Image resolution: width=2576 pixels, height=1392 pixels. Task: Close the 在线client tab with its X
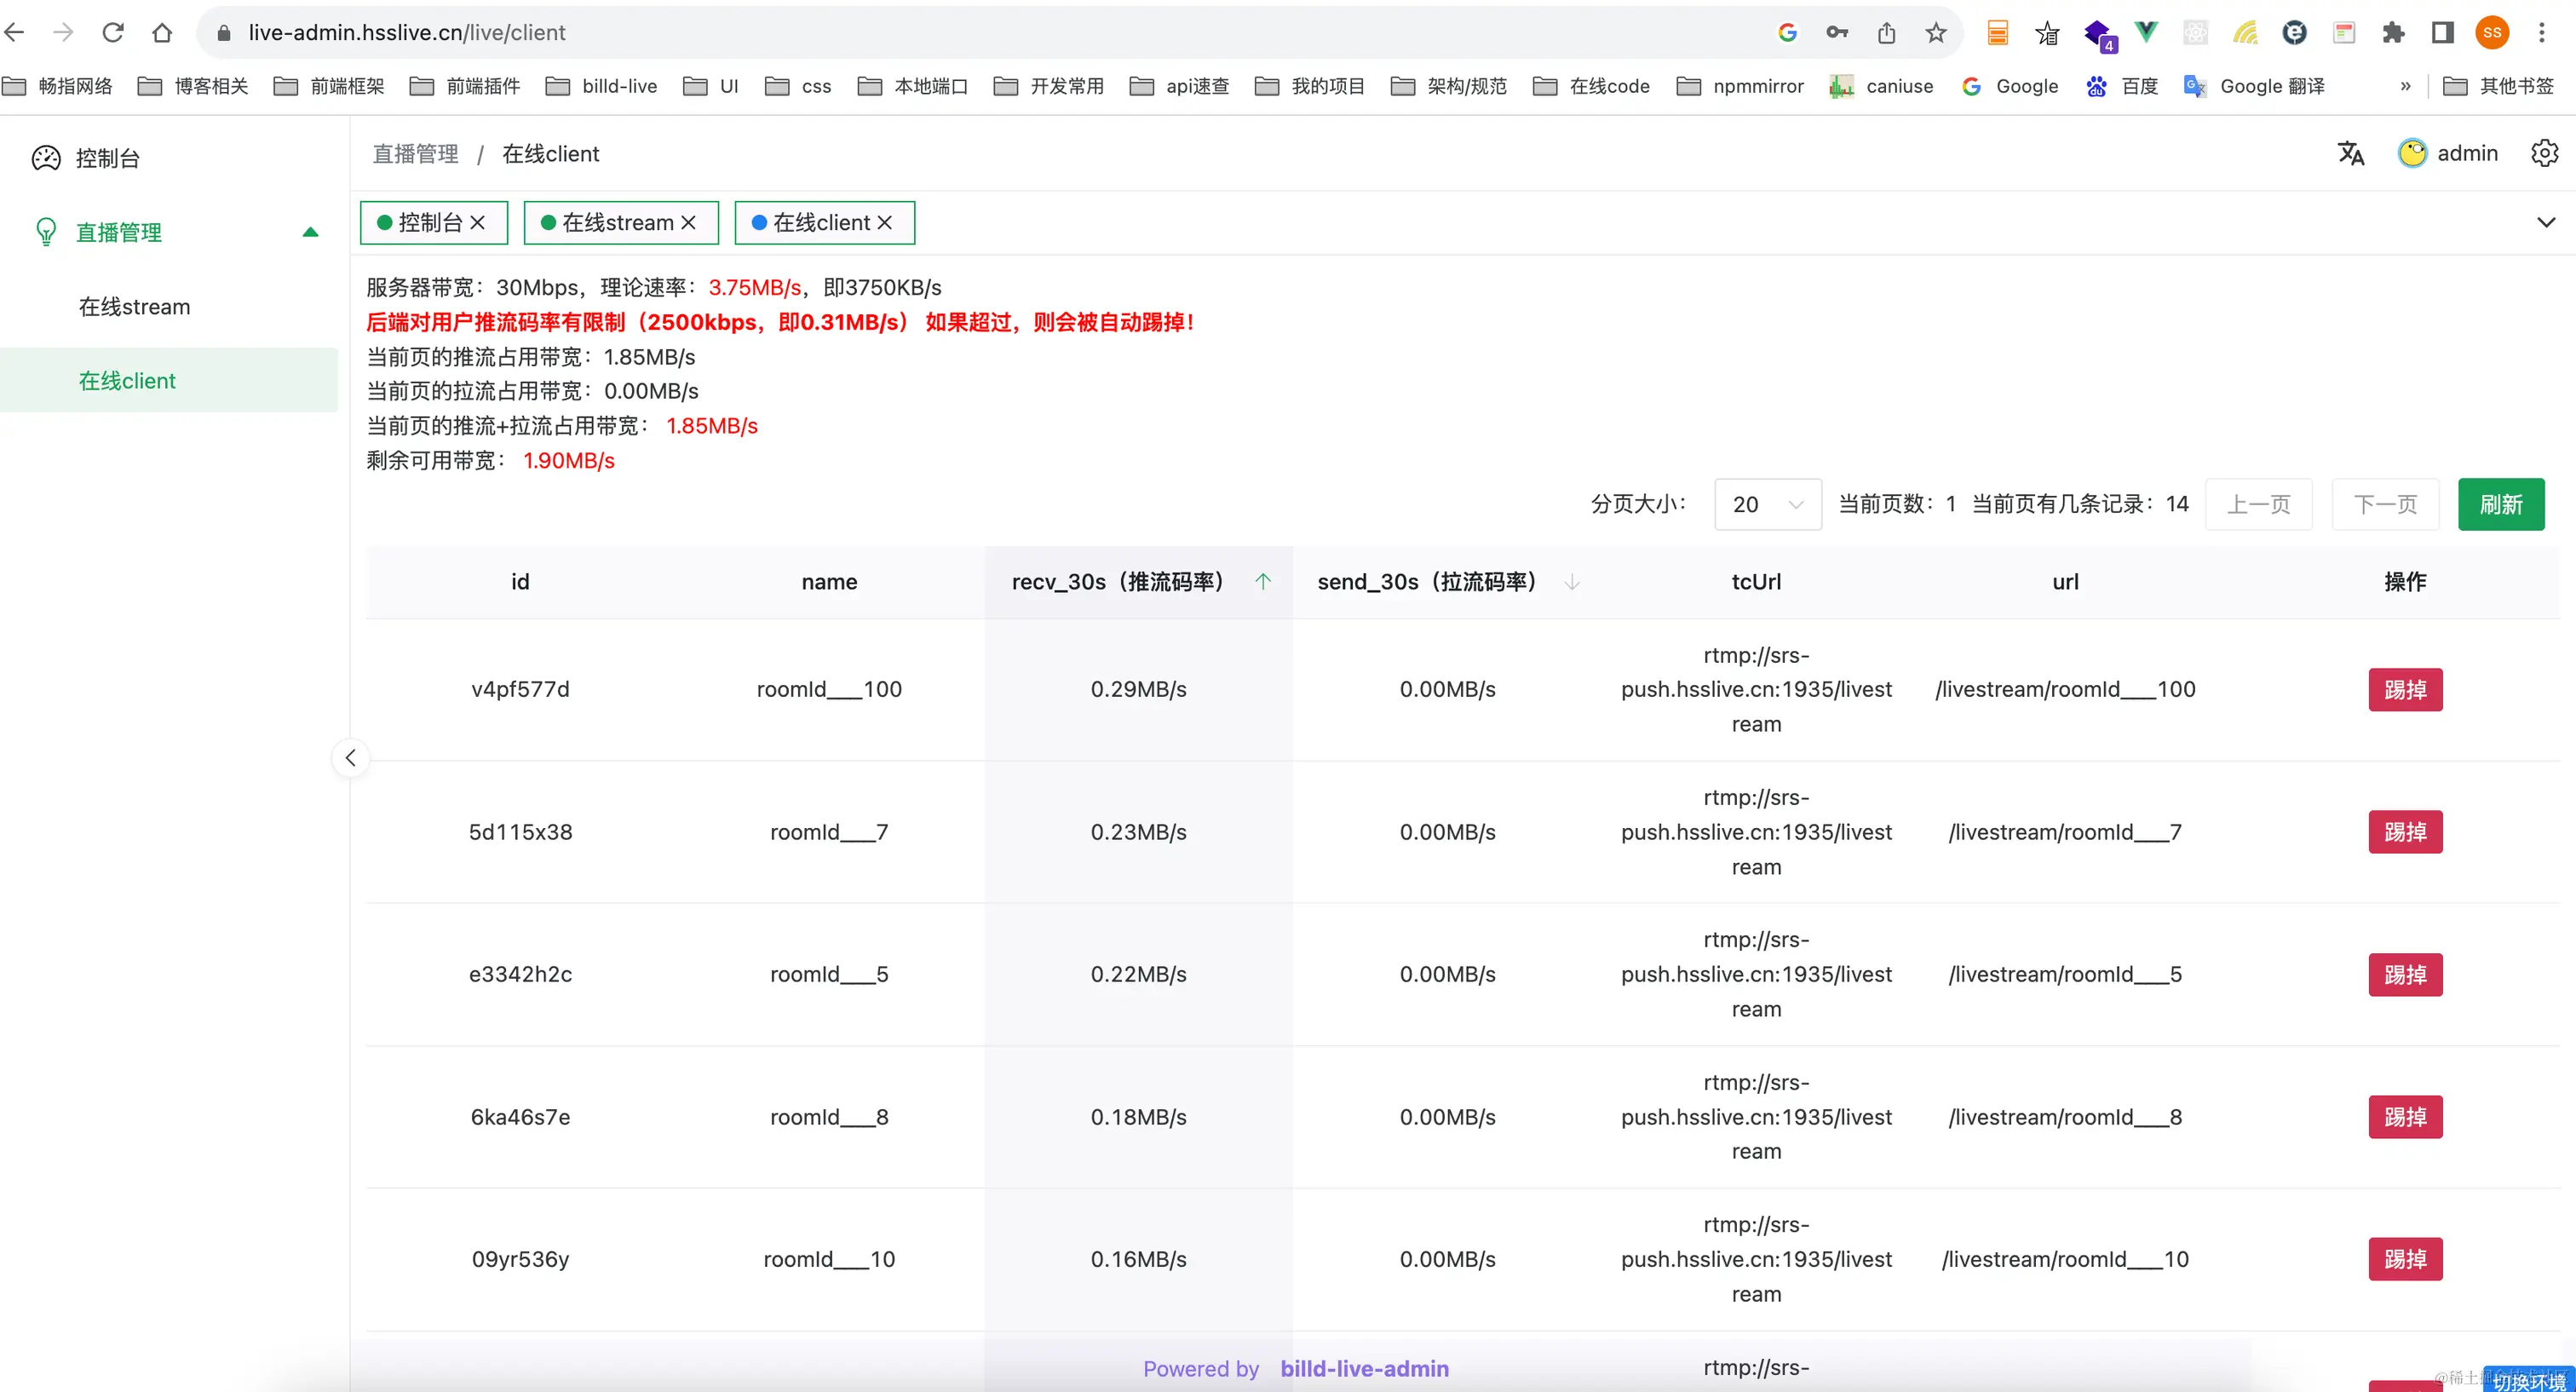click(884, 222)
